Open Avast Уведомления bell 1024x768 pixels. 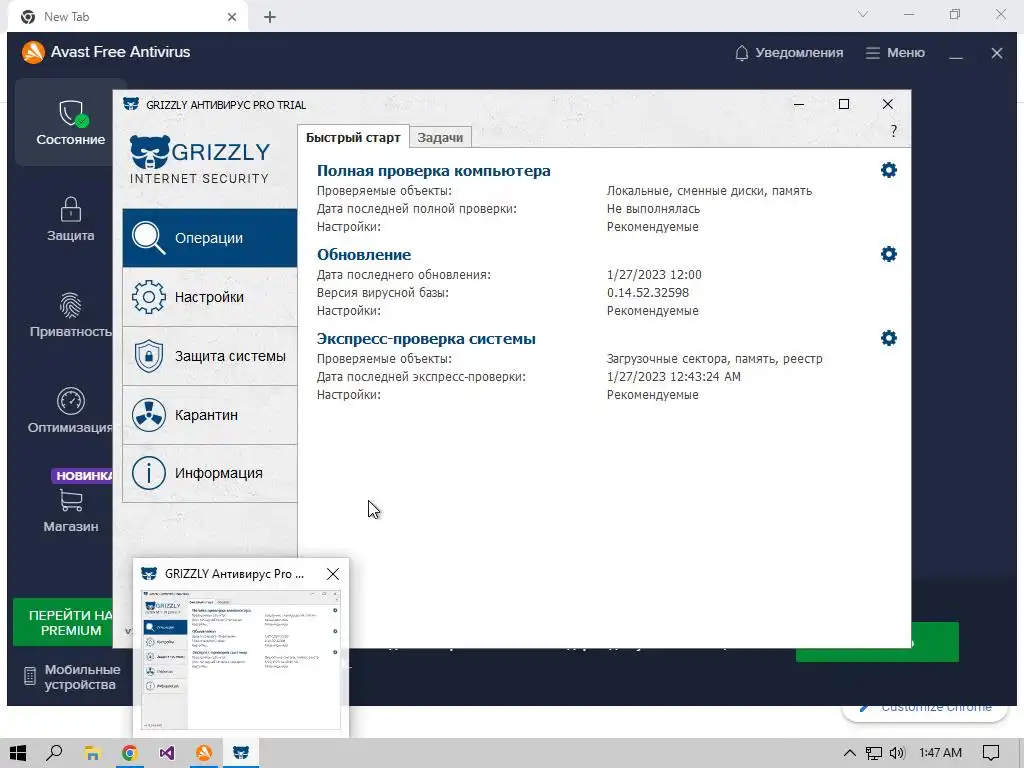point(789,53)
